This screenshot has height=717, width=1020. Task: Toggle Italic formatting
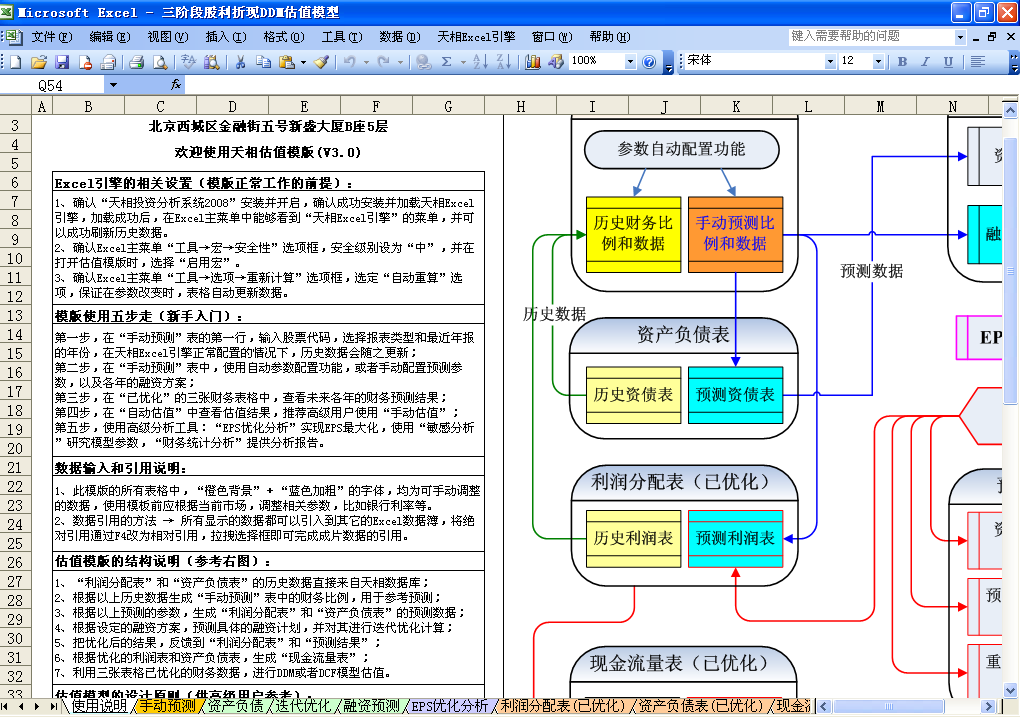[x=925, y=62]
